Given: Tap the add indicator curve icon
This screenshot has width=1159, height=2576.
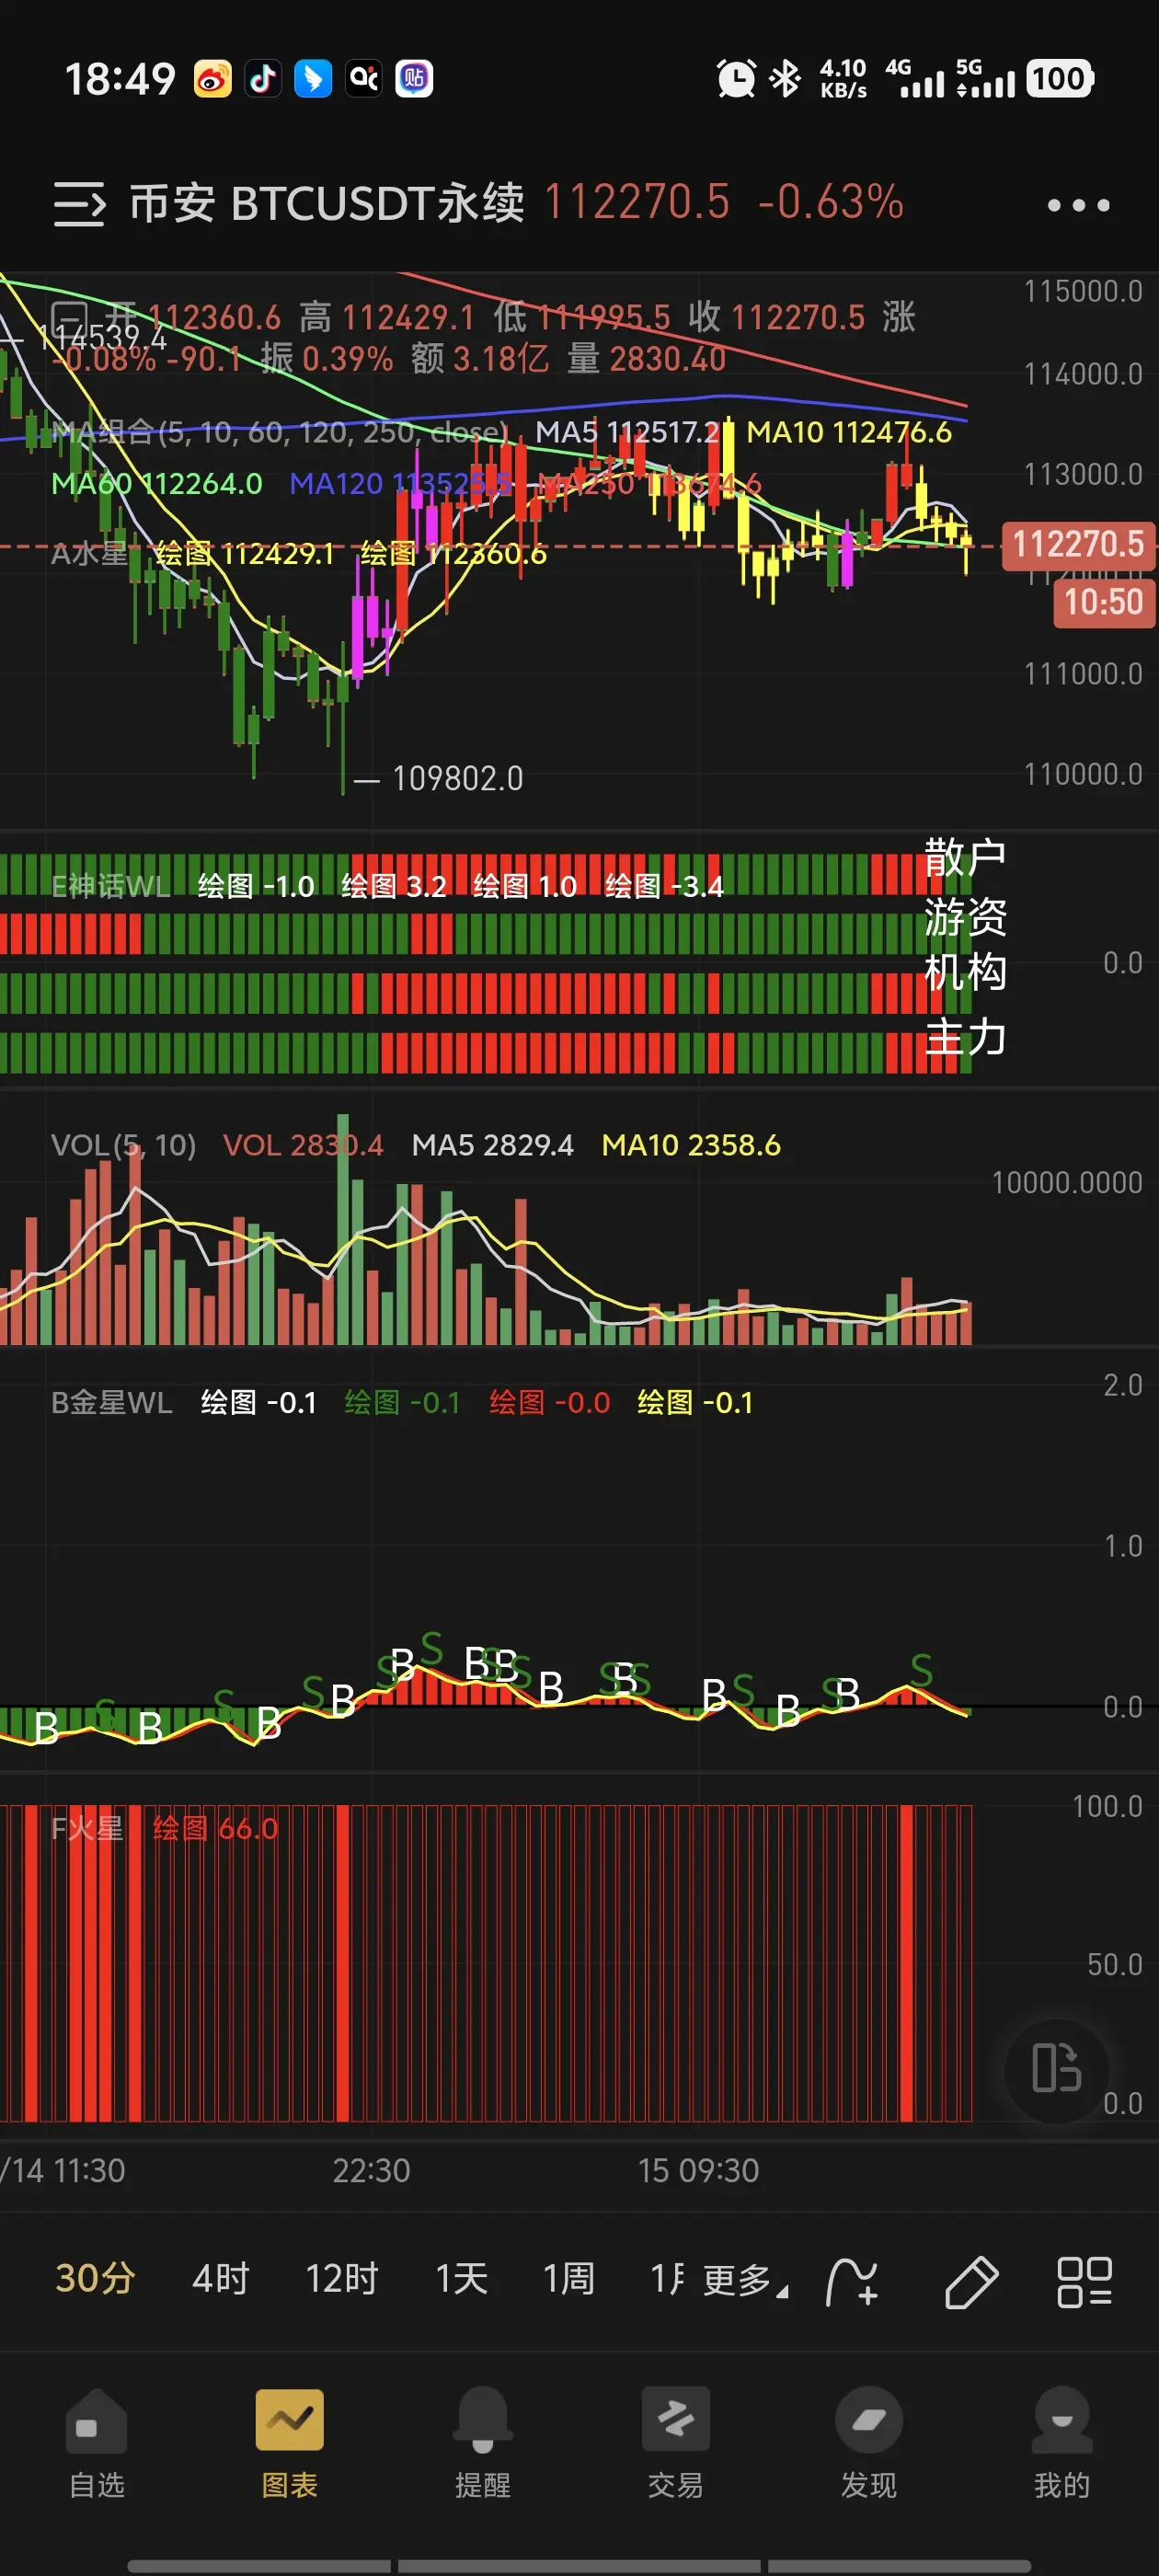Looking at the screenshot, I should pos(852,2282).
